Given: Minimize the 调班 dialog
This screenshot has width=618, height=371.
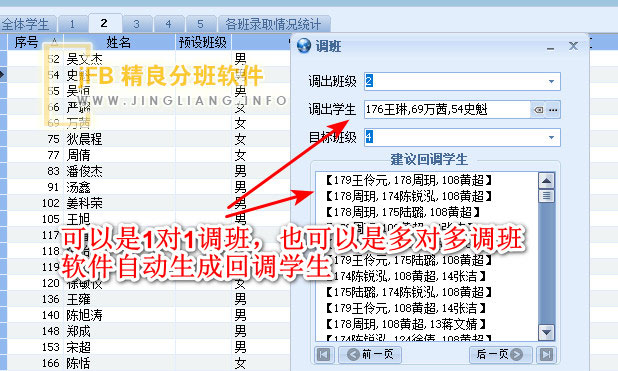Looking at the screenshot, I should pyautogui.click(x=551, y=48).
